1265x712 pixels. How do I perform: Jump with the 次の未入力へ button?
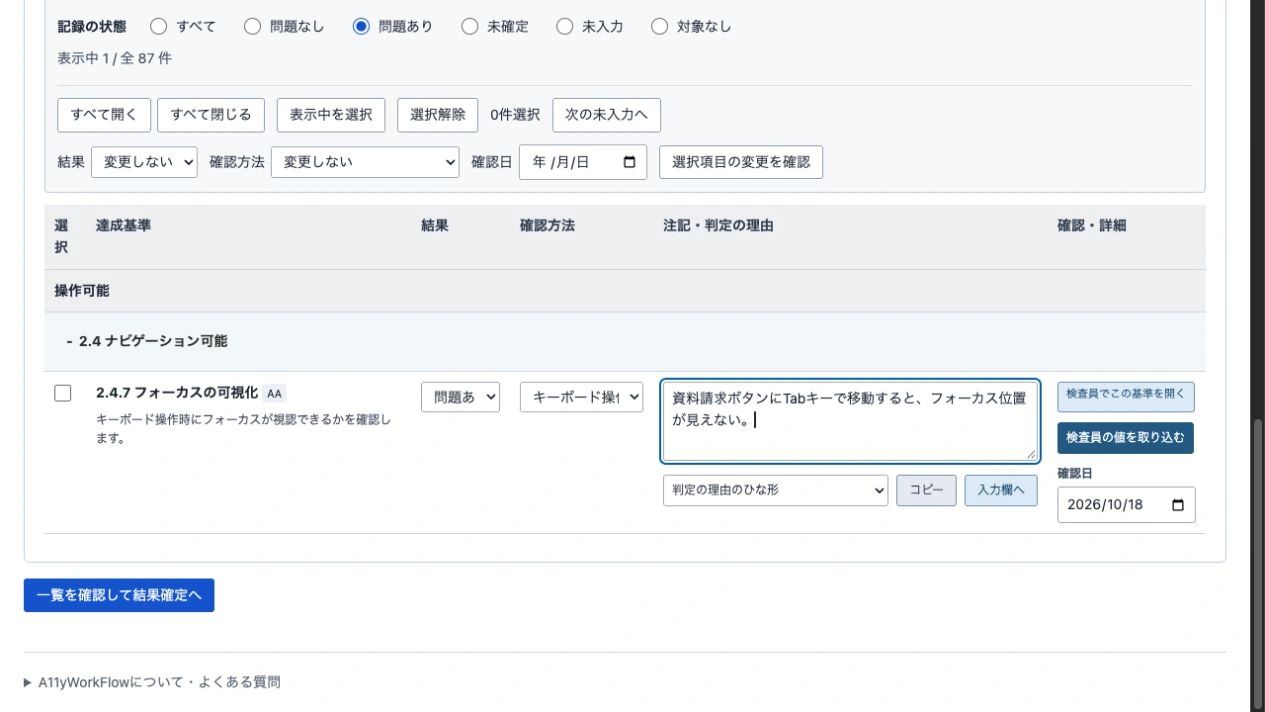click(x=607, y=115)
